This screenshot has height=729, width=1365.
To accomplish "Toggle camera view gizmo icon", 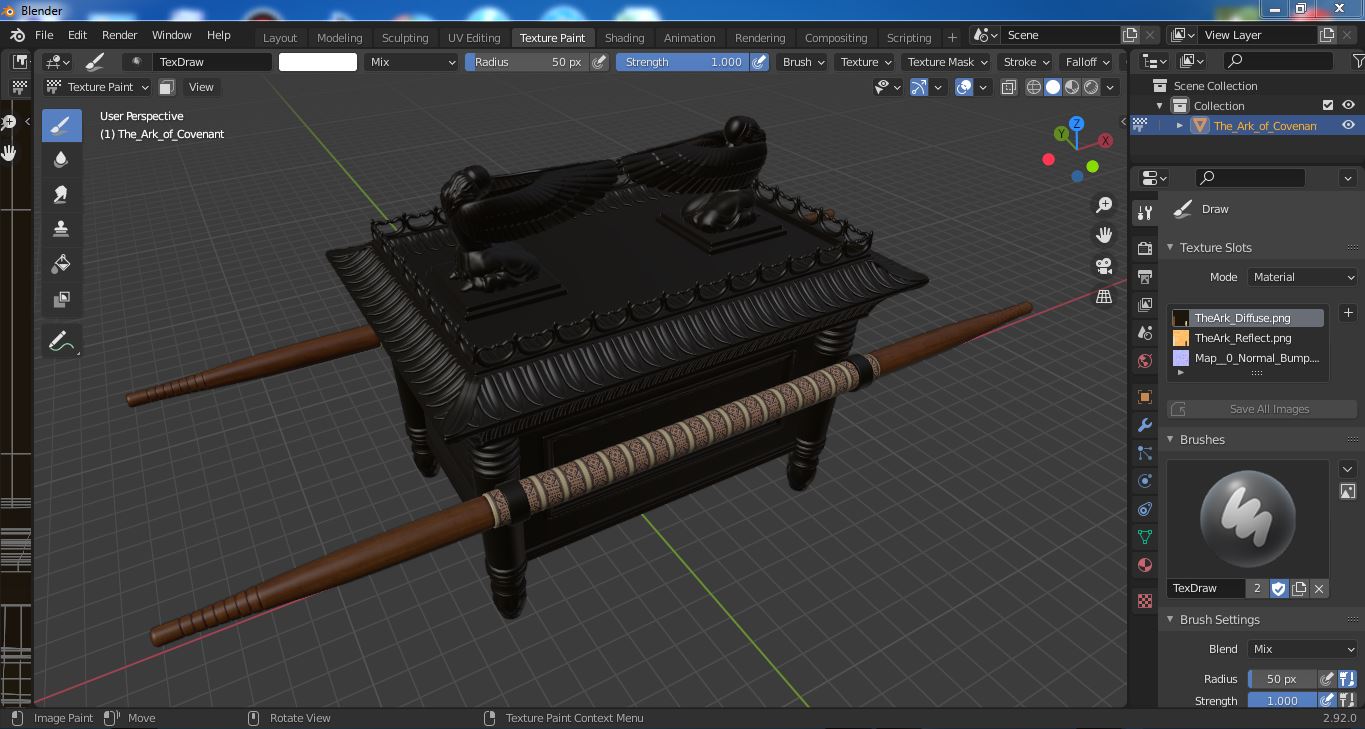I will tap(1104, 266).
